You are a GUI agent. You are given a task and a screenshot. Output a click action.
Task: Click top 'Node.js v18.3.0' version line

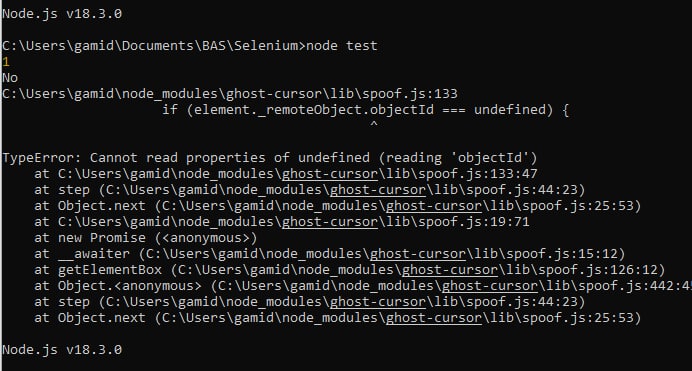(62, 14)
